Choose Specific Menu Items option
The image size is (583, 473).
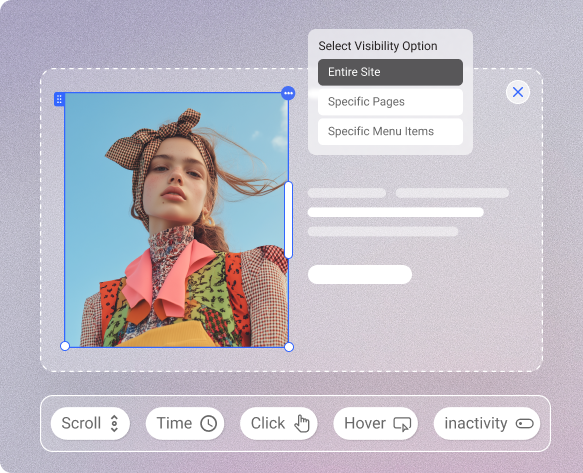pos(390,132)
